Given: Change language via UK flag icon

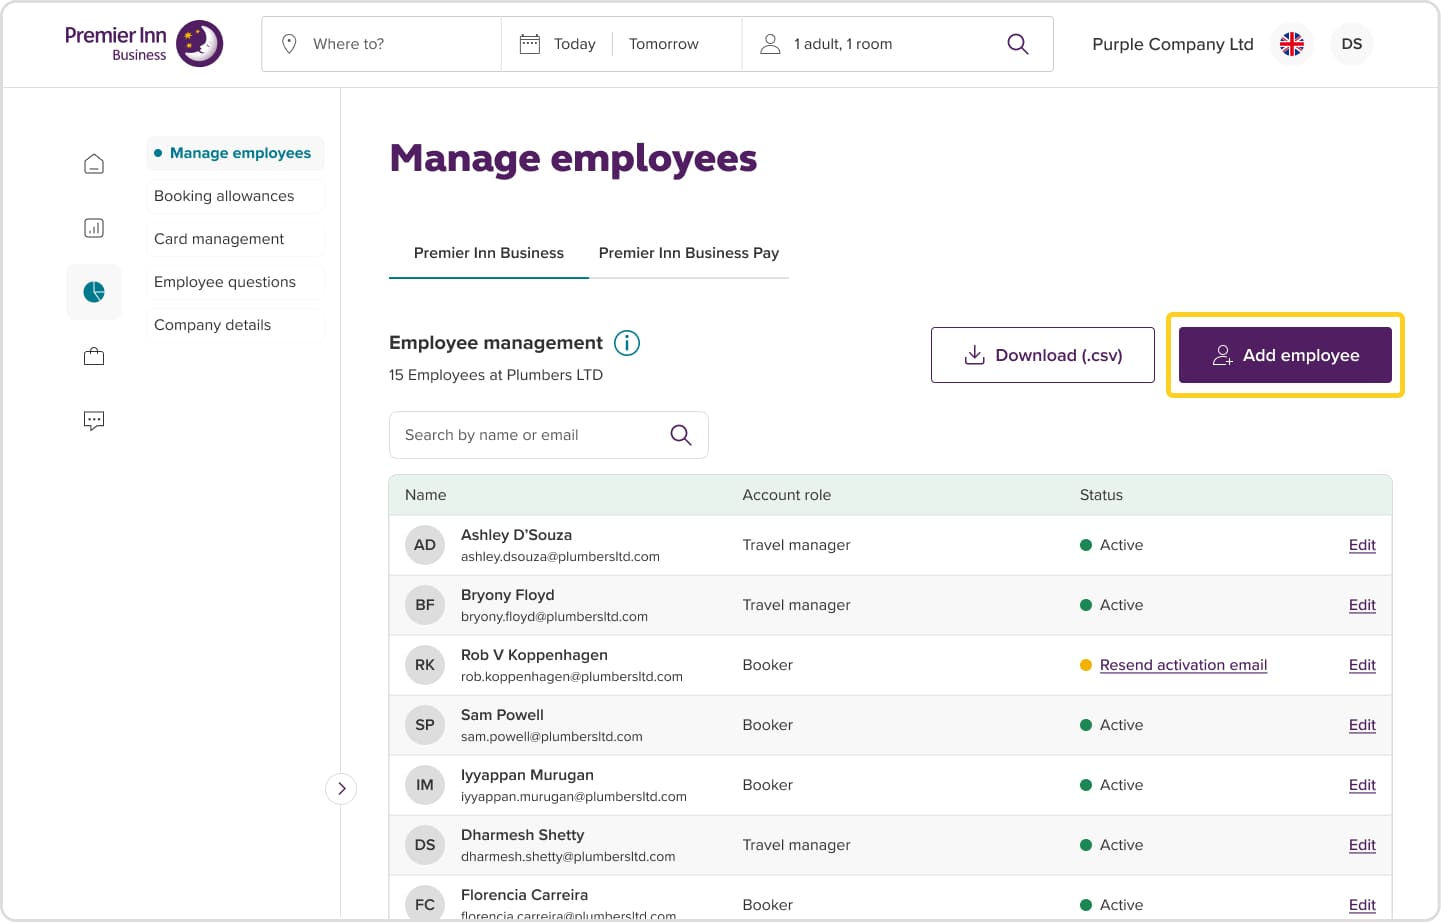Looking at the screenshot, I should click(1292, 44).
